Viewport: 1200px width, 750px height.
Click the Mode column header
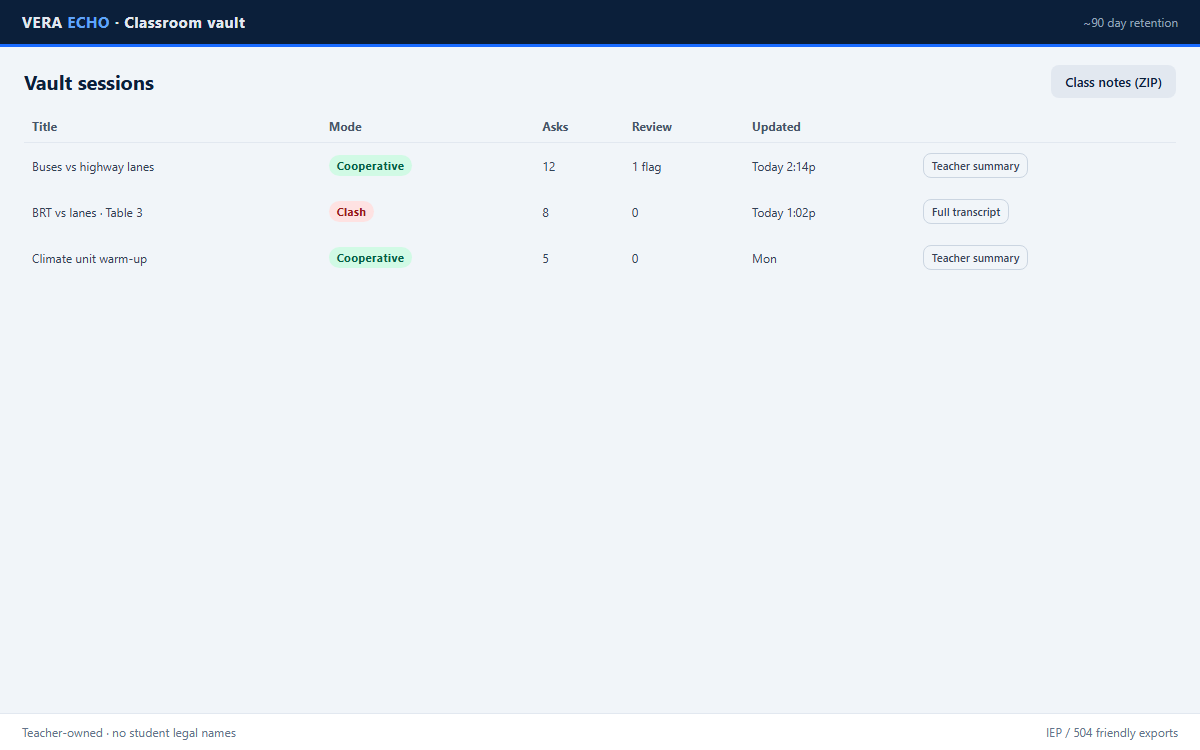(x=345, y=127)
